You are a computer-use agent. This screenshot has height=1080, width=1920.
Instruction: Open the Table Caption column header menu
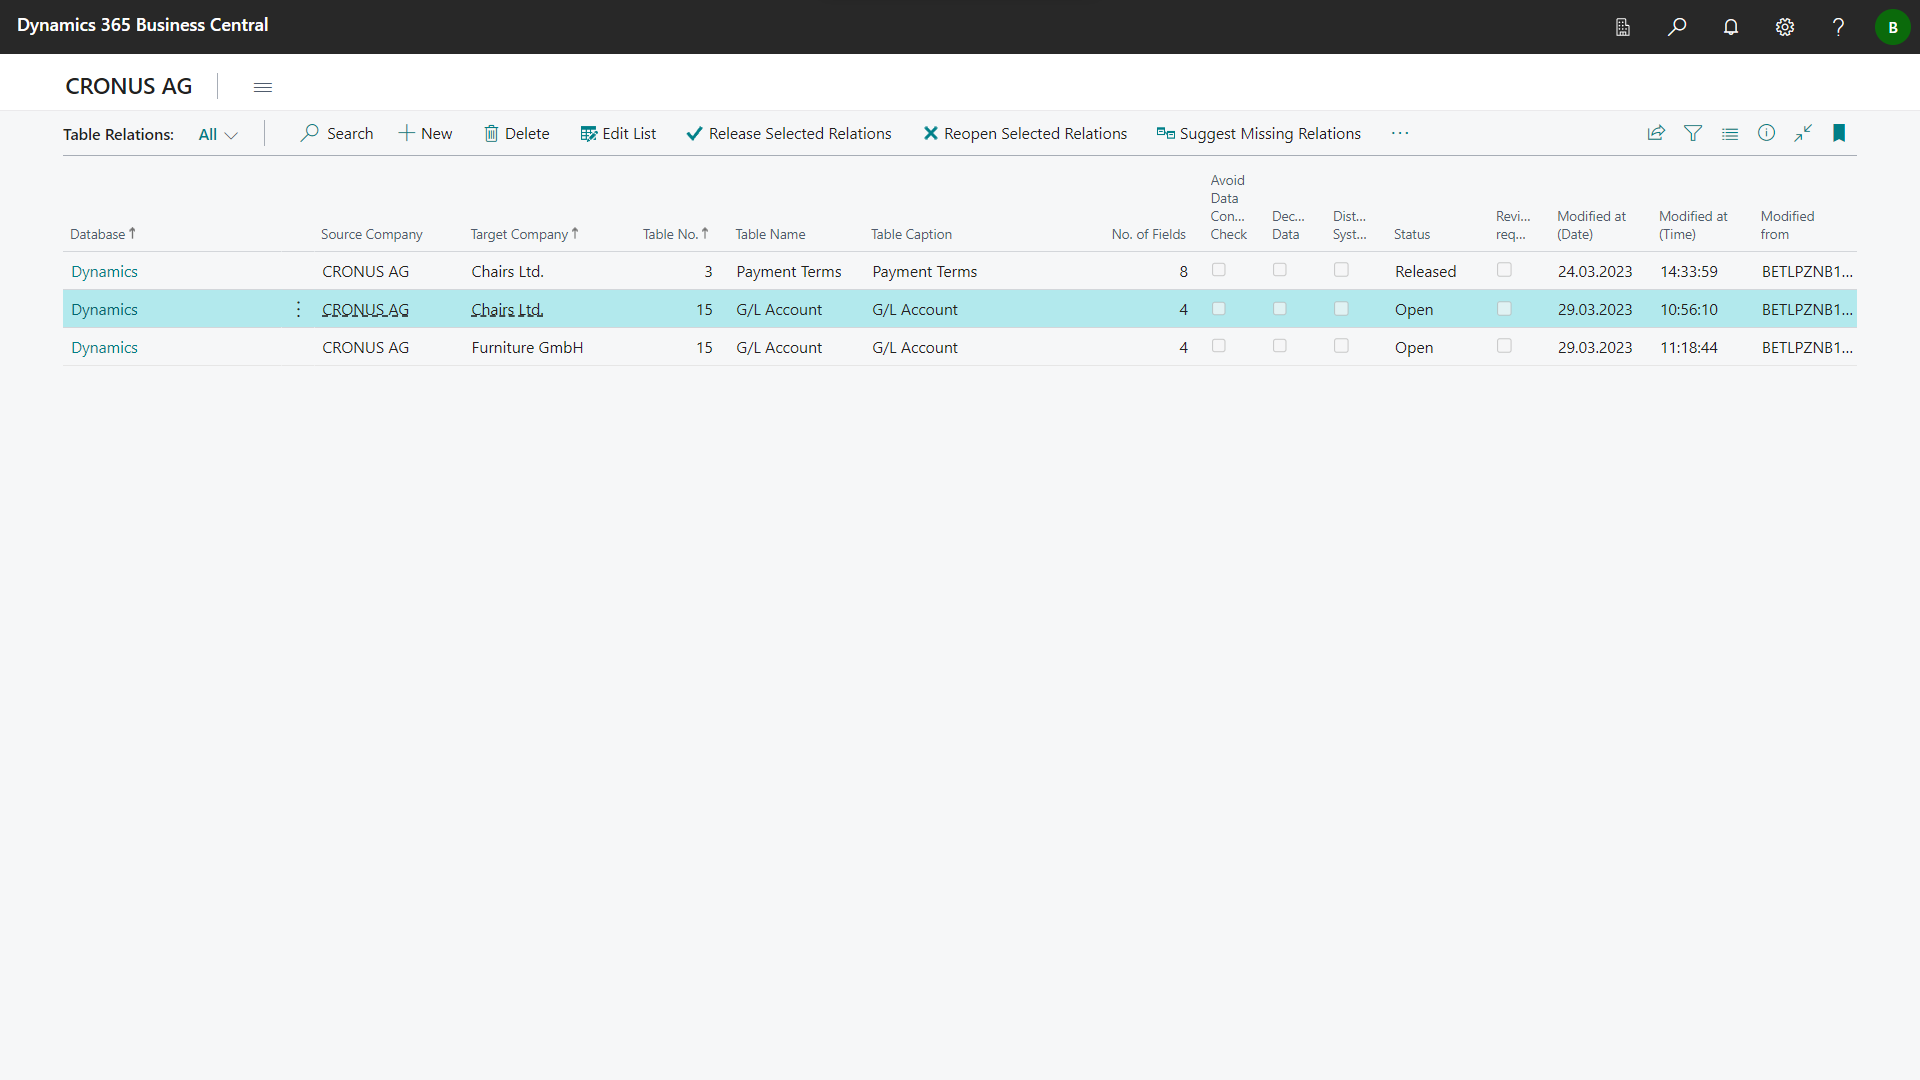911,234
